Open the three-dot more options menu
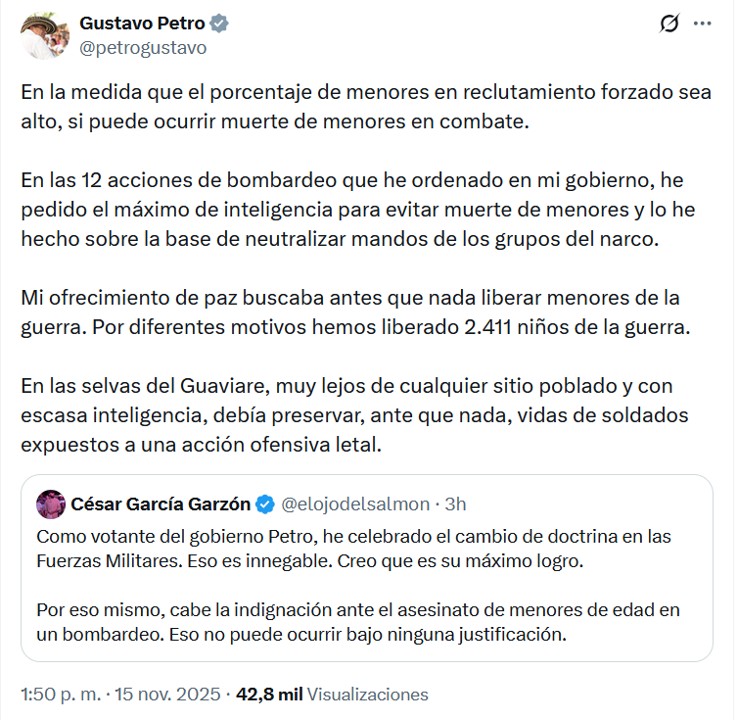This screenshot has width=738, height=720. click(703, 24)
